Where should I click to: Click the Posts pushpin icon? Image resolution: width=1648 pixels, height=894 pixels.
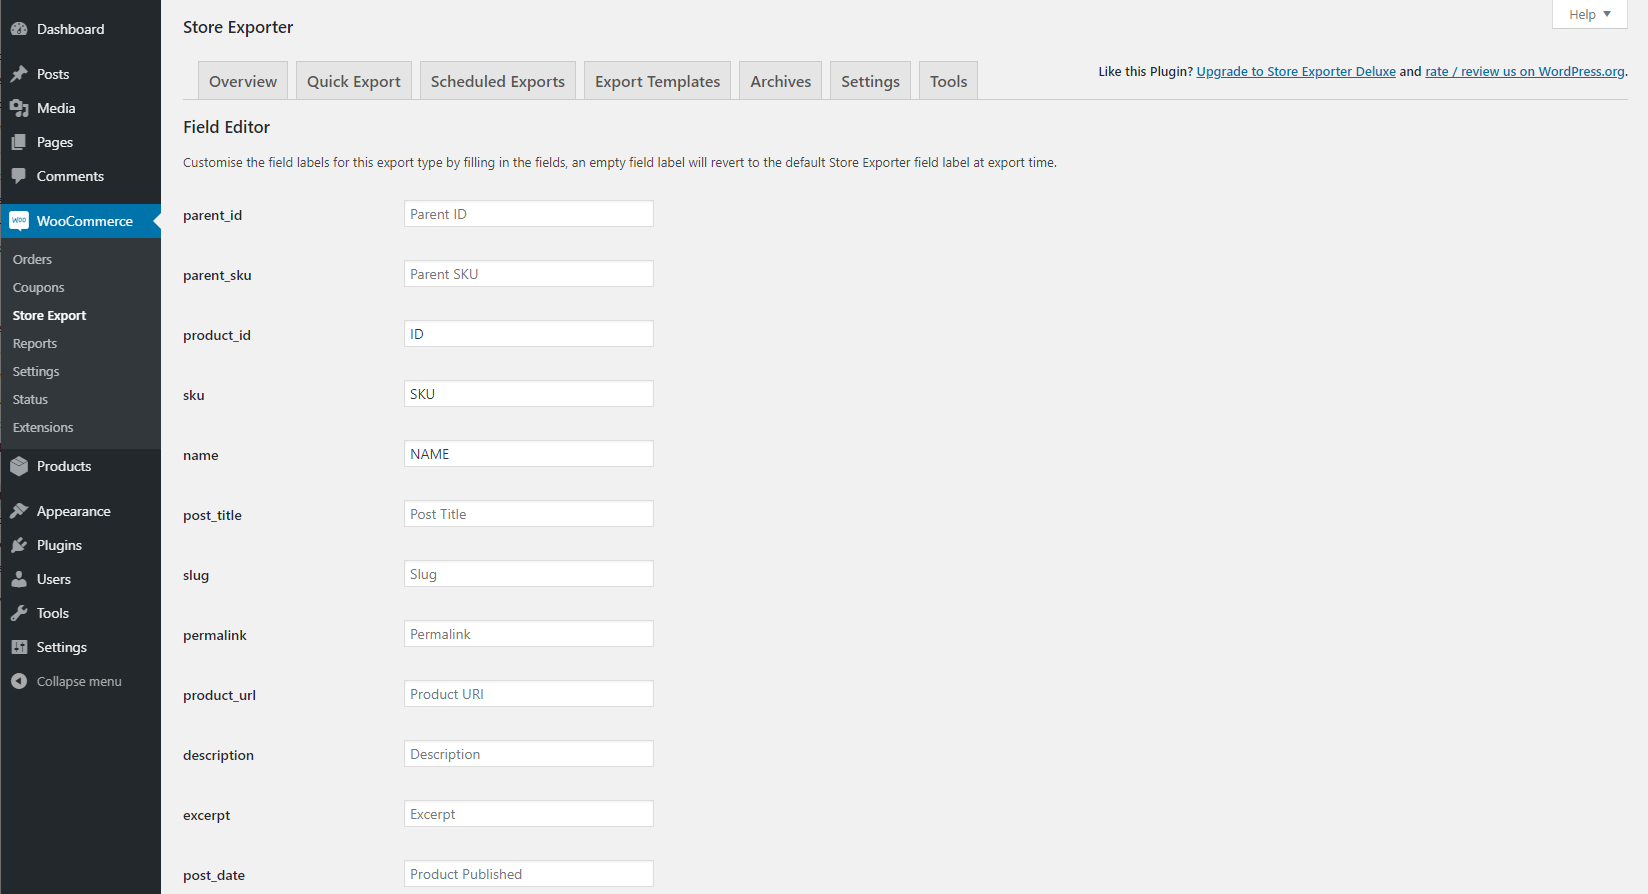(19, 74)
